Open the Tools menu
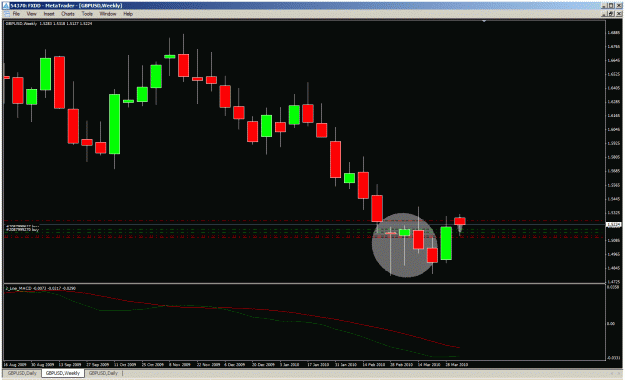625x380 pixels. click(x=87, y=14)
